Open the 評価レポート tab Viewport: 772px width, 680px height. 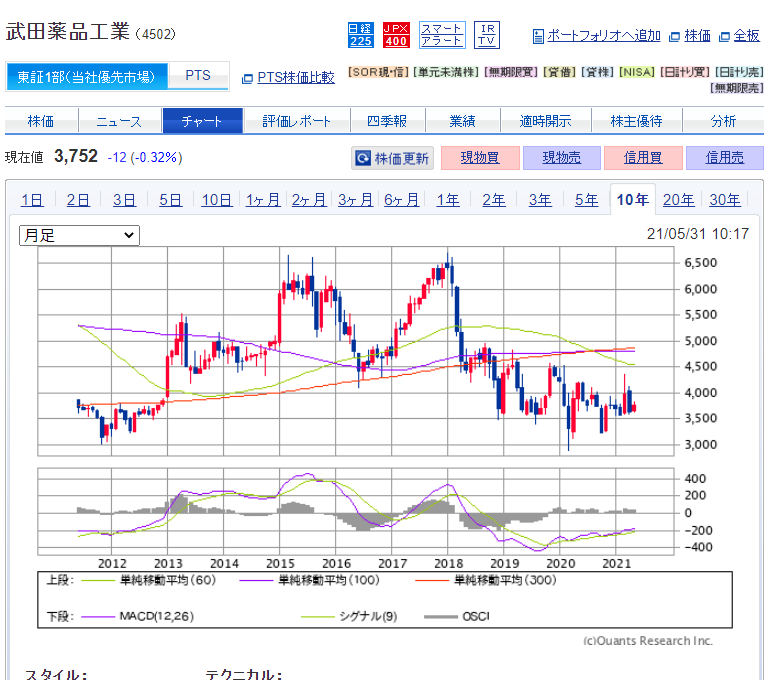(x=296, y=121)
